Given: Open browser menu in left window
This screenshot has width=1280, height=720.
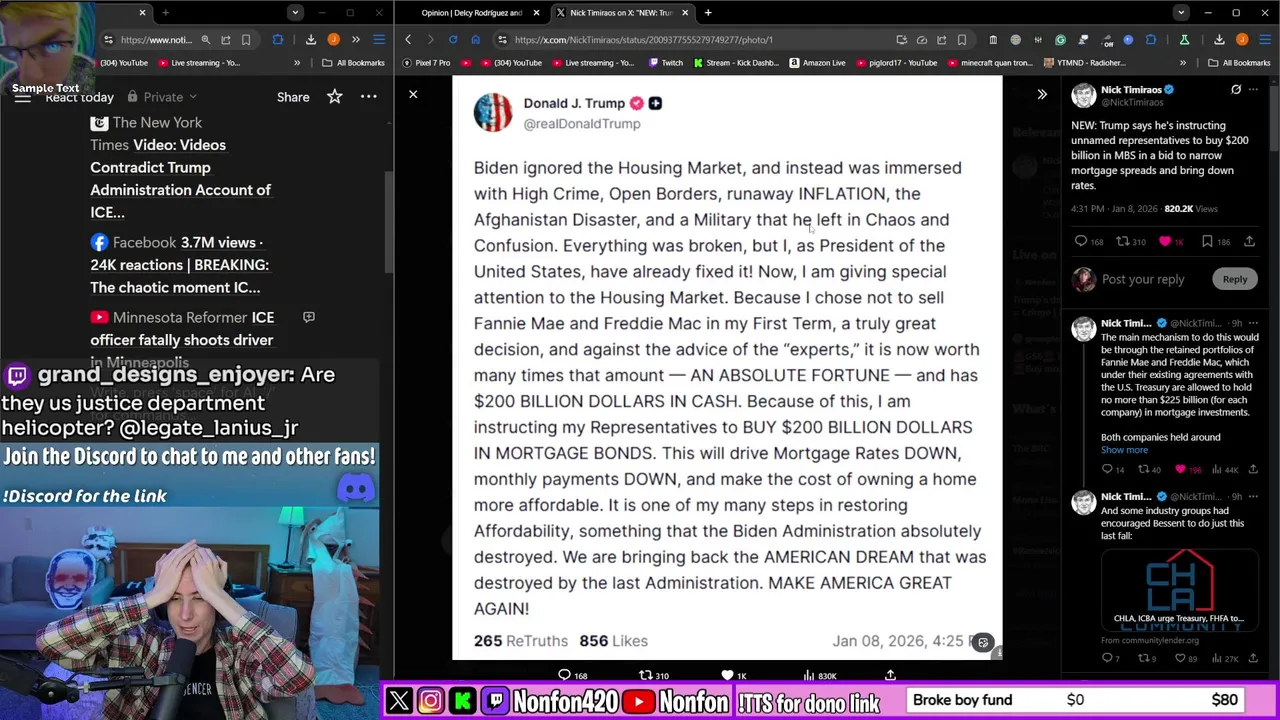Looking at the screenshot, I should coord(379,40).
